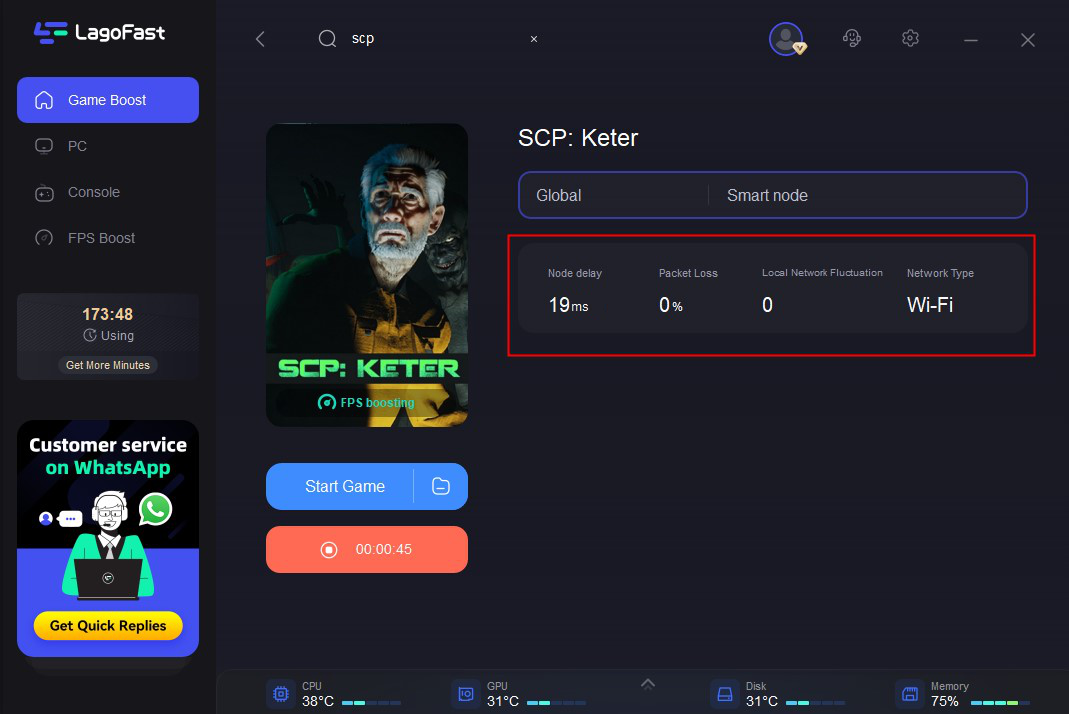Stop boosting timer 00:00:45 button

click(367, 550)
